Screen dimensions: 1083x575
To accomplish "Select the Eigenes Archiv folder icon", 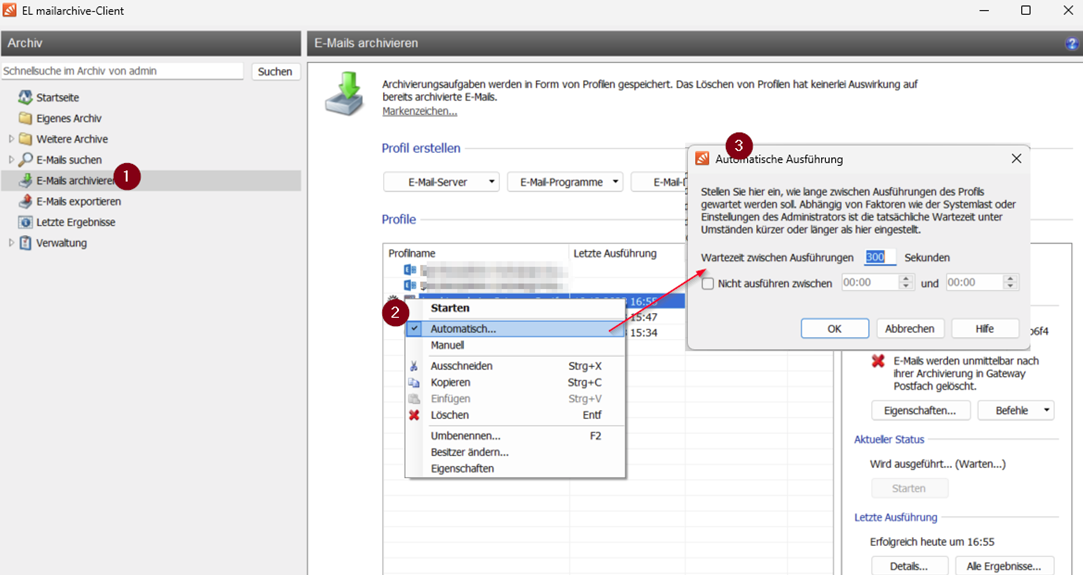I will [26, 118].
